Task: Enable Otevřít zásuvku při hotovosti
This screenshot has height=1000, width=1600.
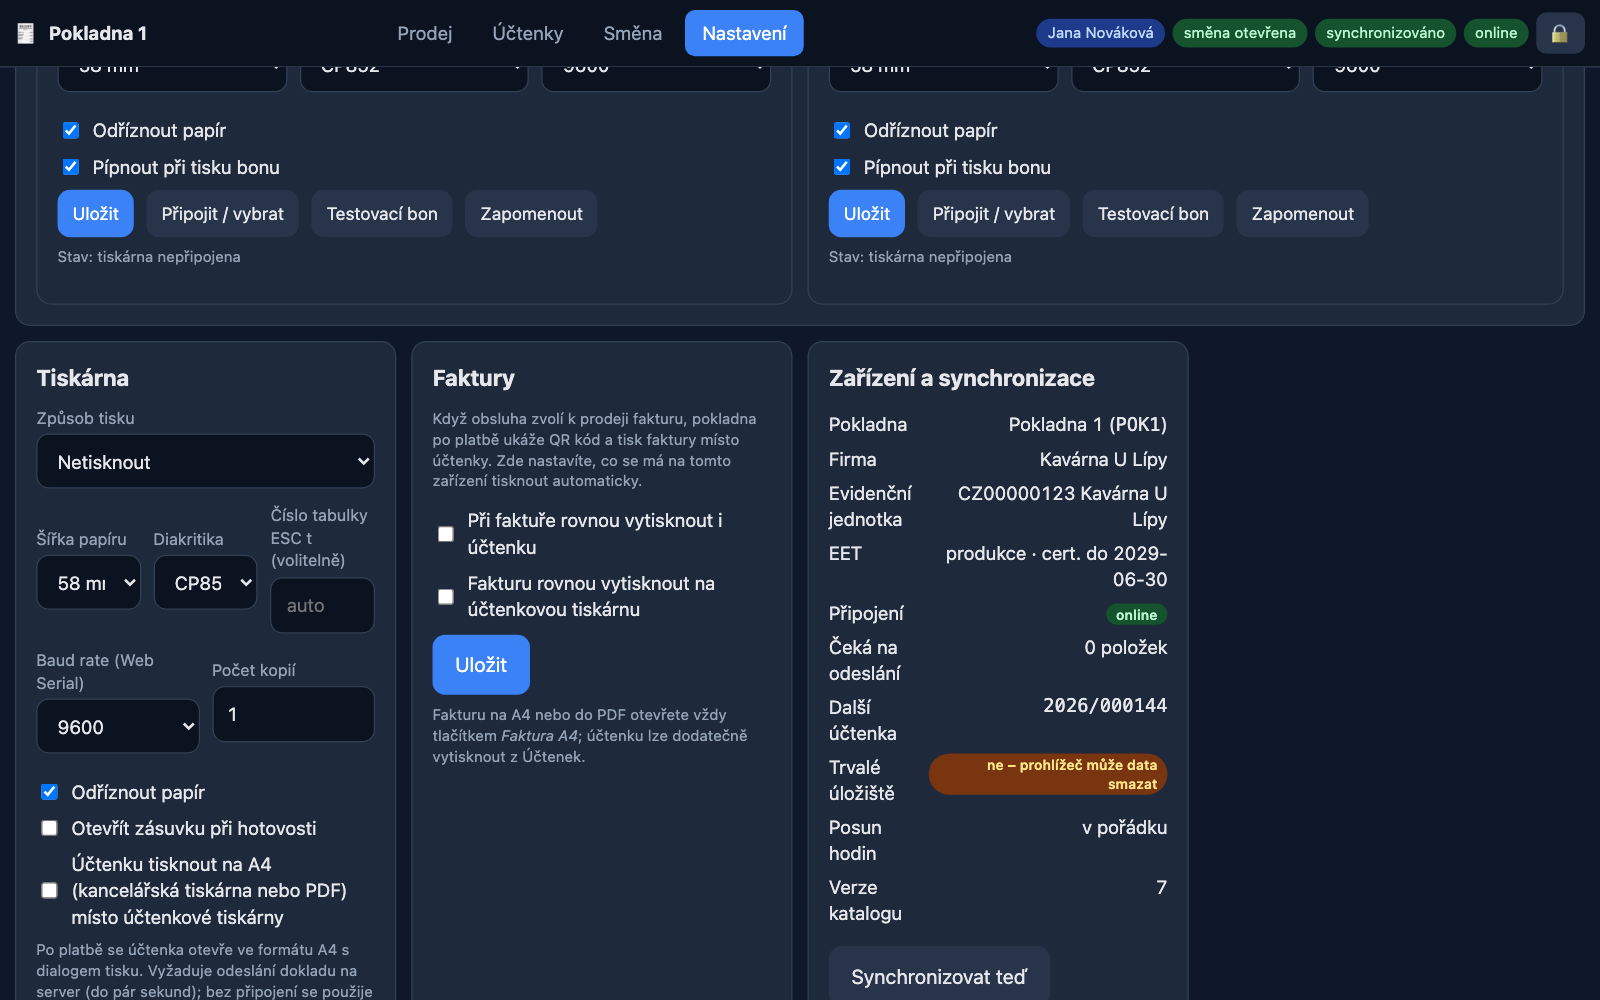Action: click(x=49, y=828)
